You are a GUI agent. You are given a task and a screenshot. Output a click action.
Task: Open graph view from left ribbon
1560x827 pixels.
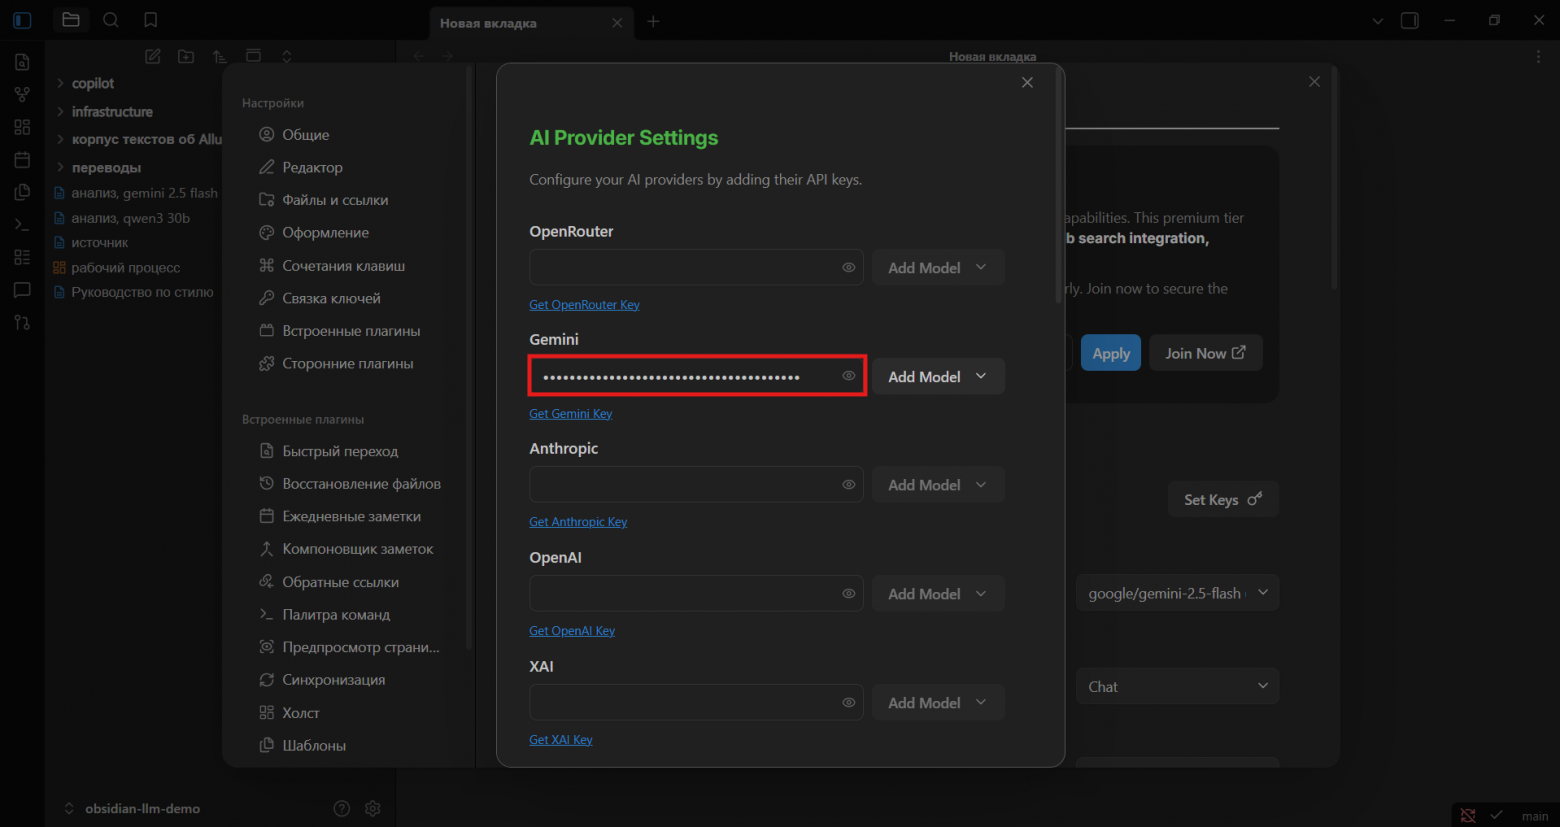point(22,95)
